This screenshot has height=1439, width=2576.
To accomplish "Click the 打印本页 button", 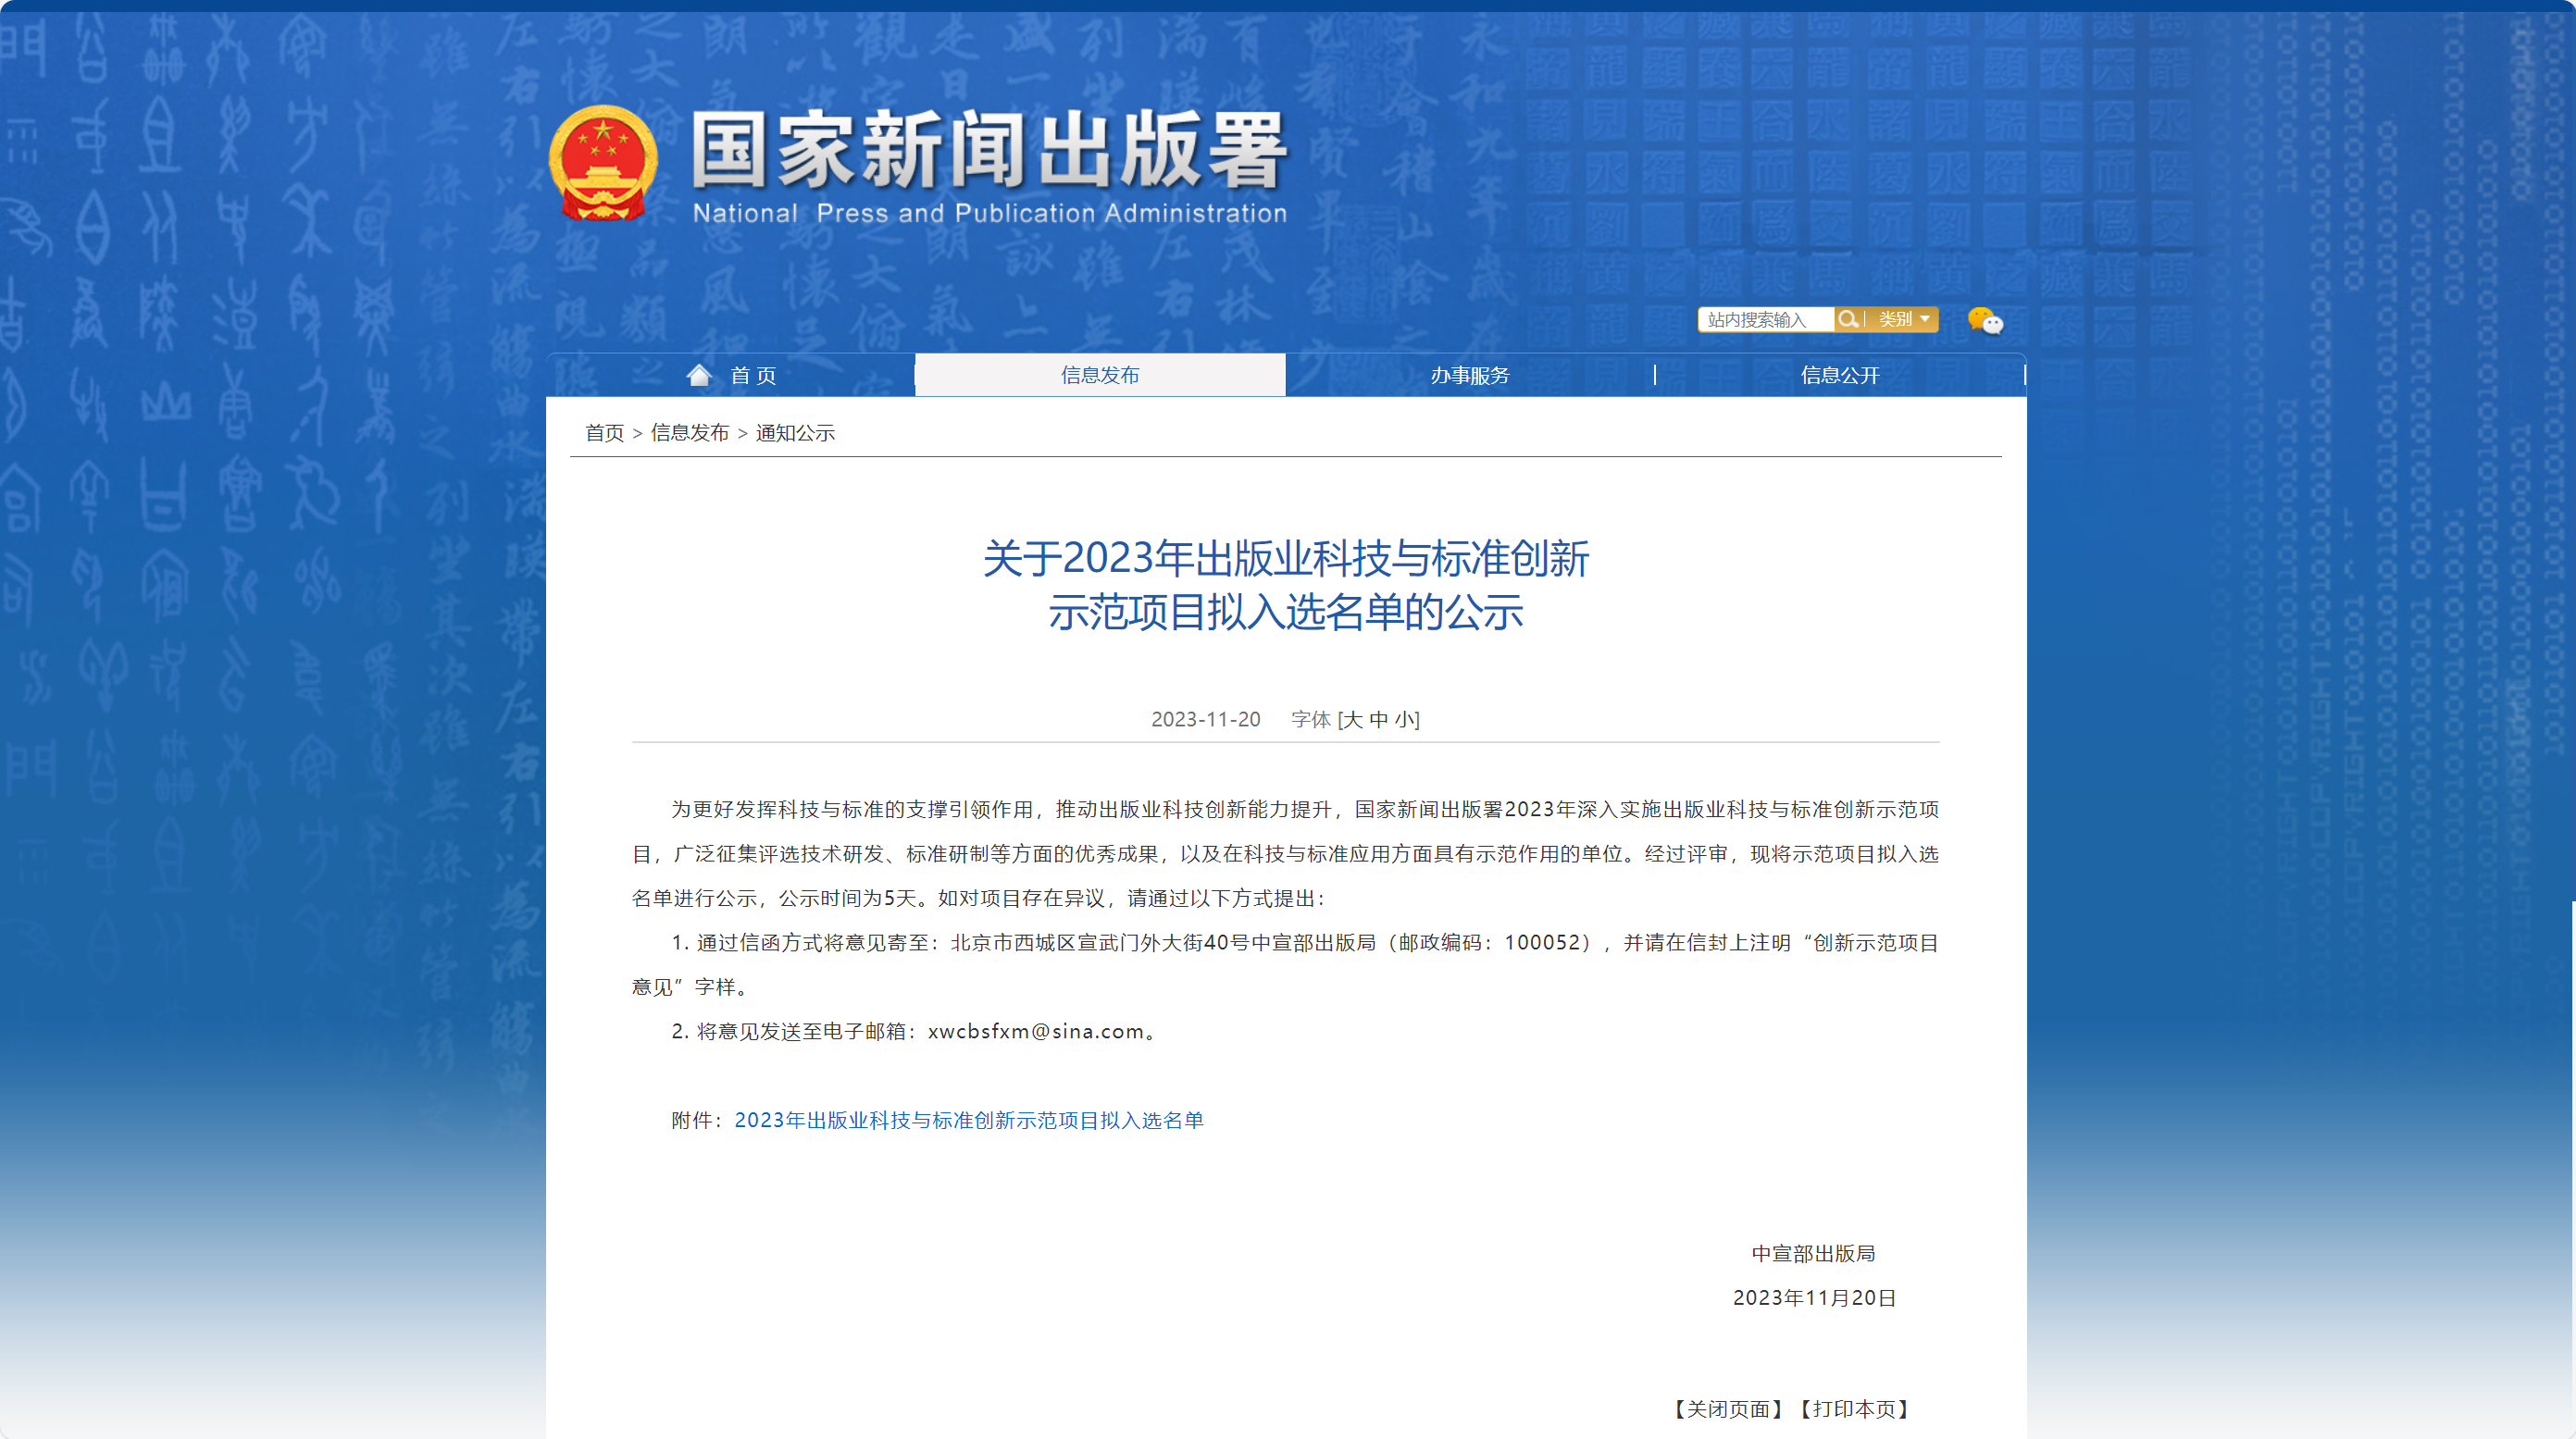I will tap(1853, 1409).
